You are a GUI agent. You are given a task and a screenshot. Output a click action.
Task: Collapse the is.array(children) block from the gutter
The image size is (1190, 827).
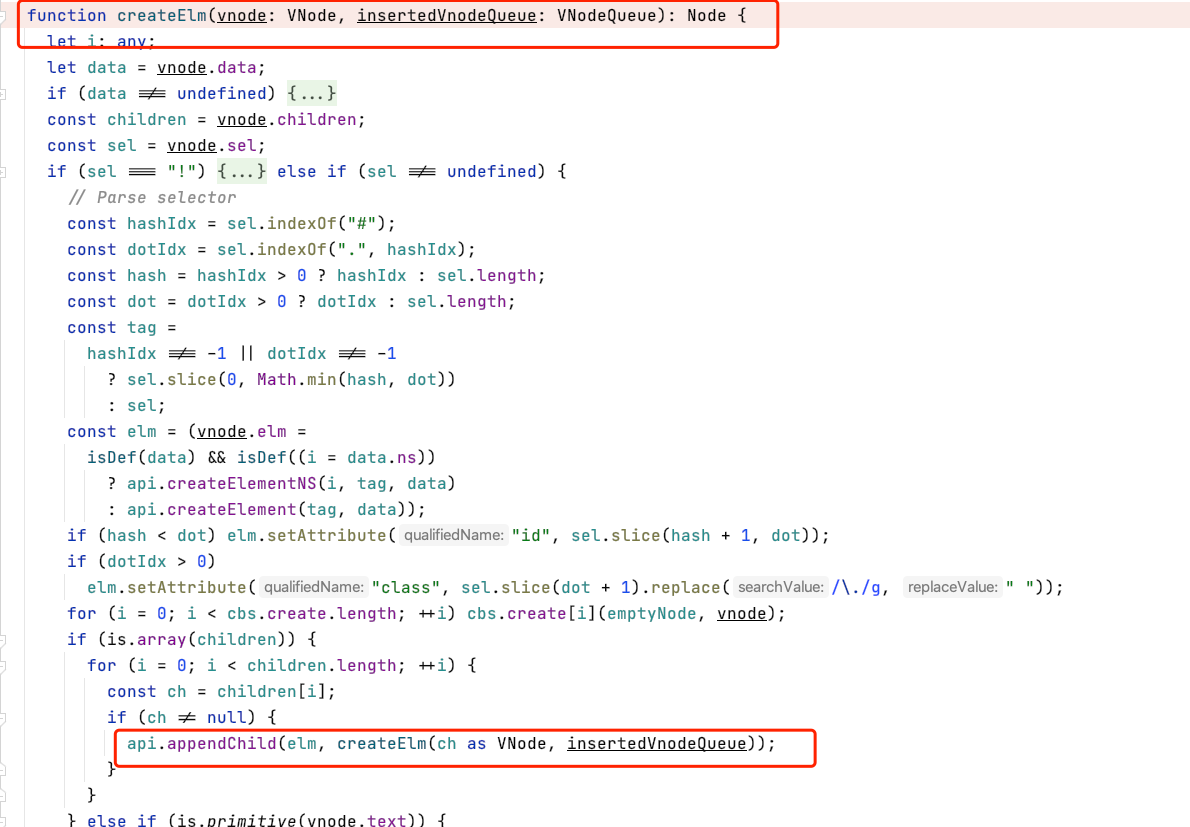pos(3,639)
